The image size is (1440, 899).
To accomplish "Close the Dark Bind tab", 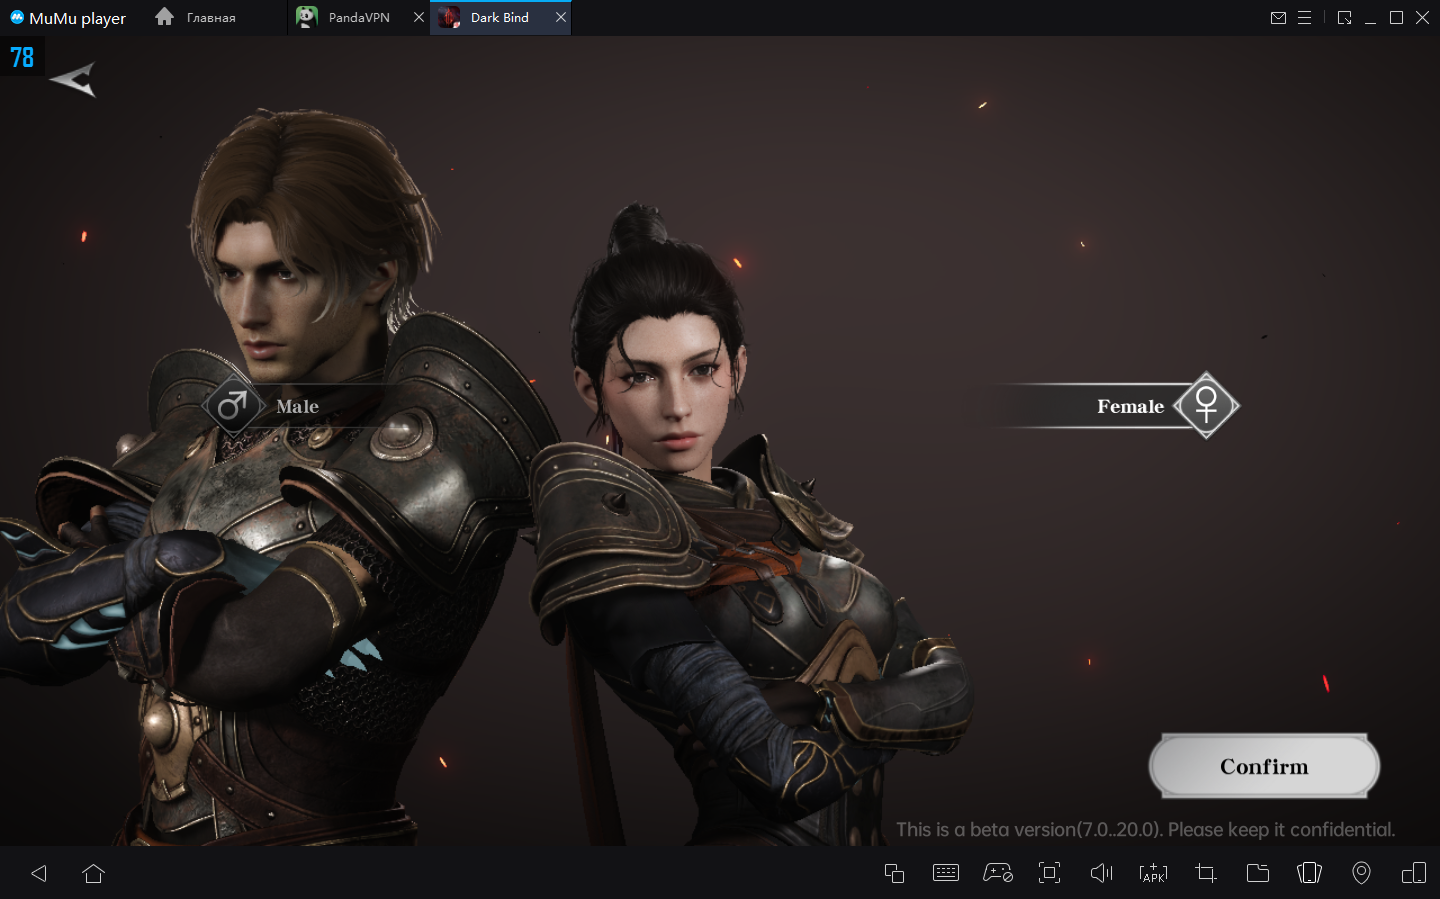I will click(x=561, y=17).
